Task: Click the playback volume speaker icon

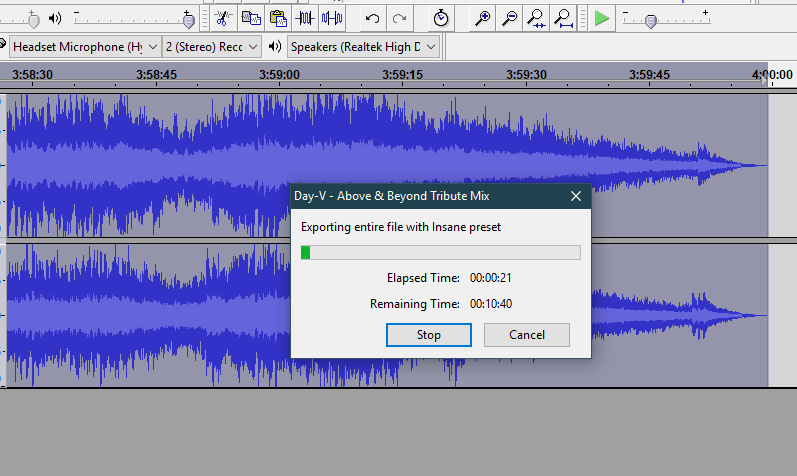Action: [x=55, y=19]
